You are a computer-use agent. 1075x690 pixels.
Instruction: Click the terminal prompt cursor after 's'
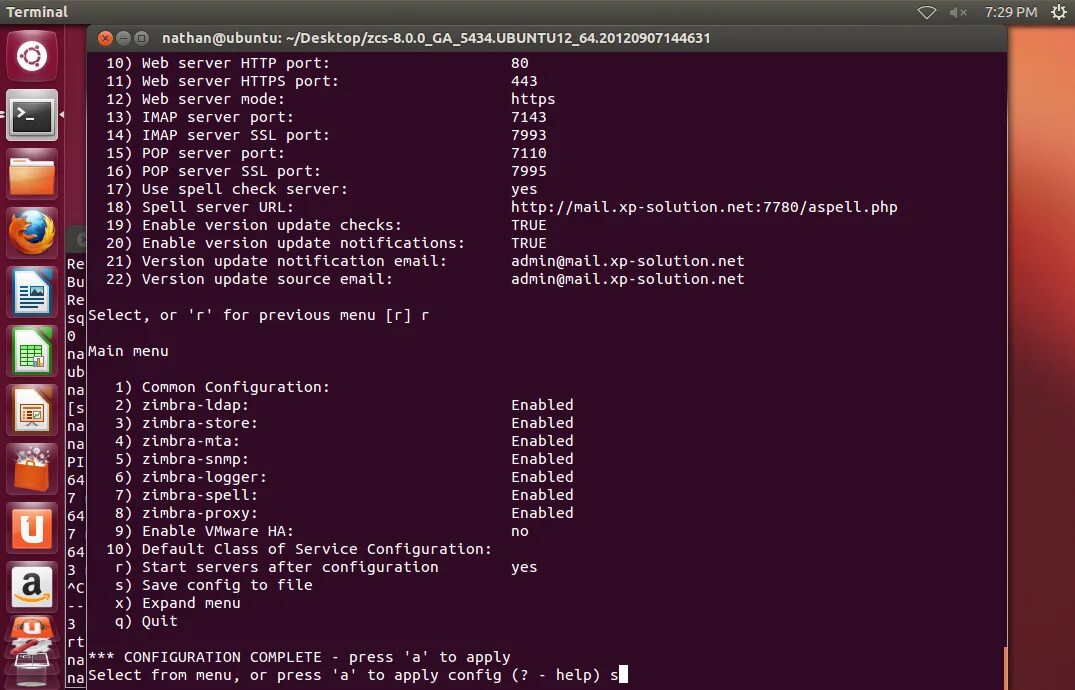[623, 675]
